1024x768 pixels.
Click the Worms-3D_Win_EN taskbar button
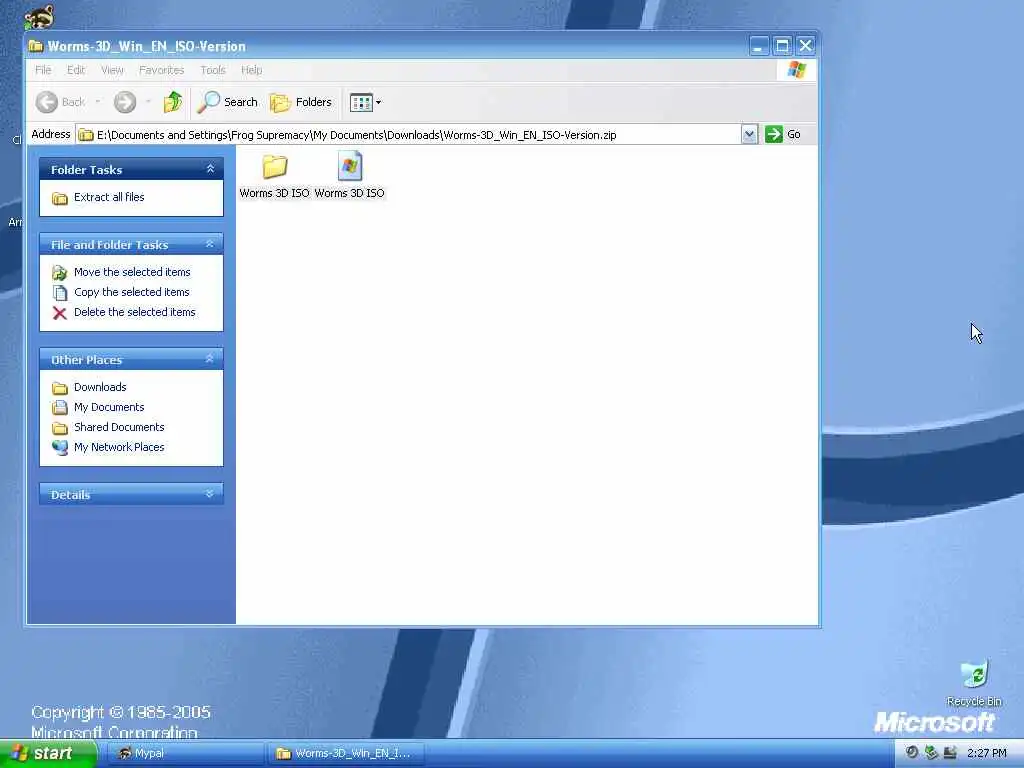click(x=346, y=754)
